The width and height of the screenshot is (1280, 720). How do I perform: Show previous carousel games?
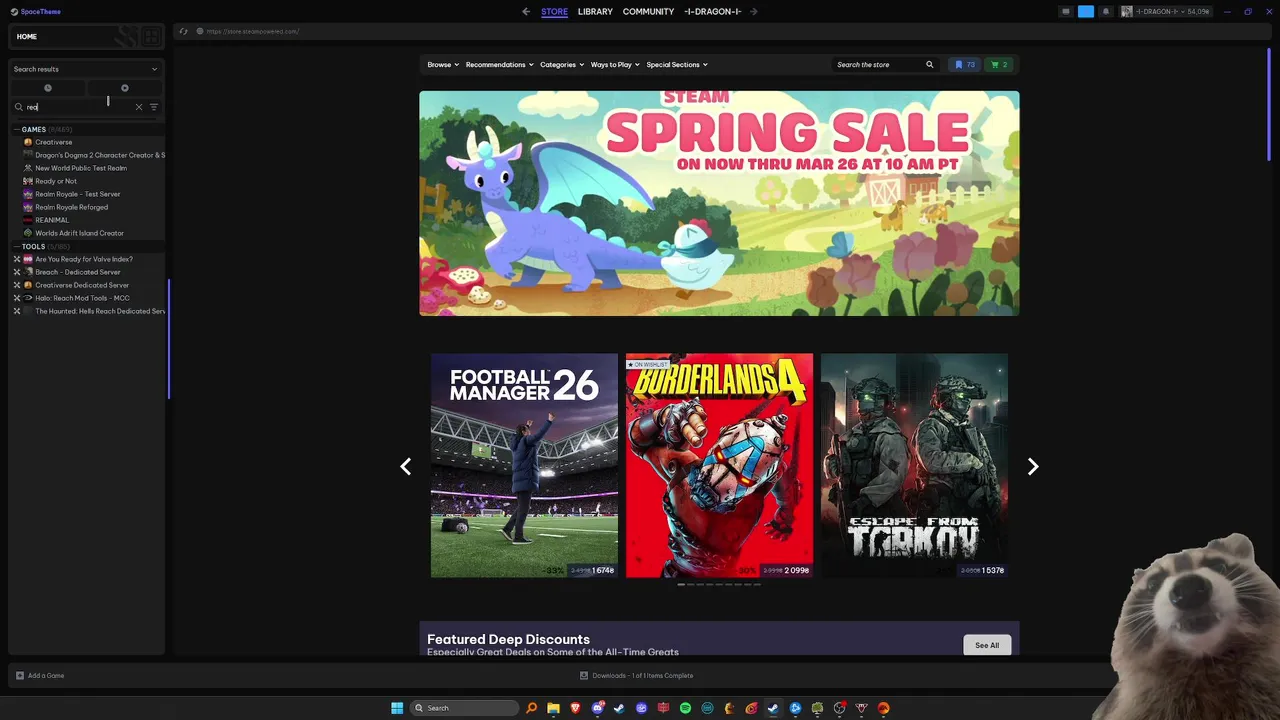(405, 466)
